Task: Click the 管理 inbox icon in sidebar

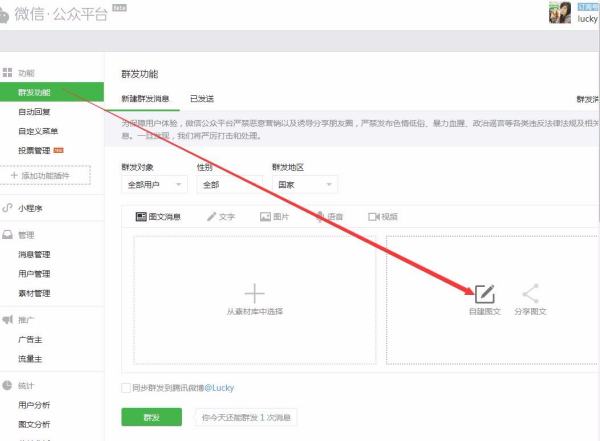Action: tap(7, 235)
